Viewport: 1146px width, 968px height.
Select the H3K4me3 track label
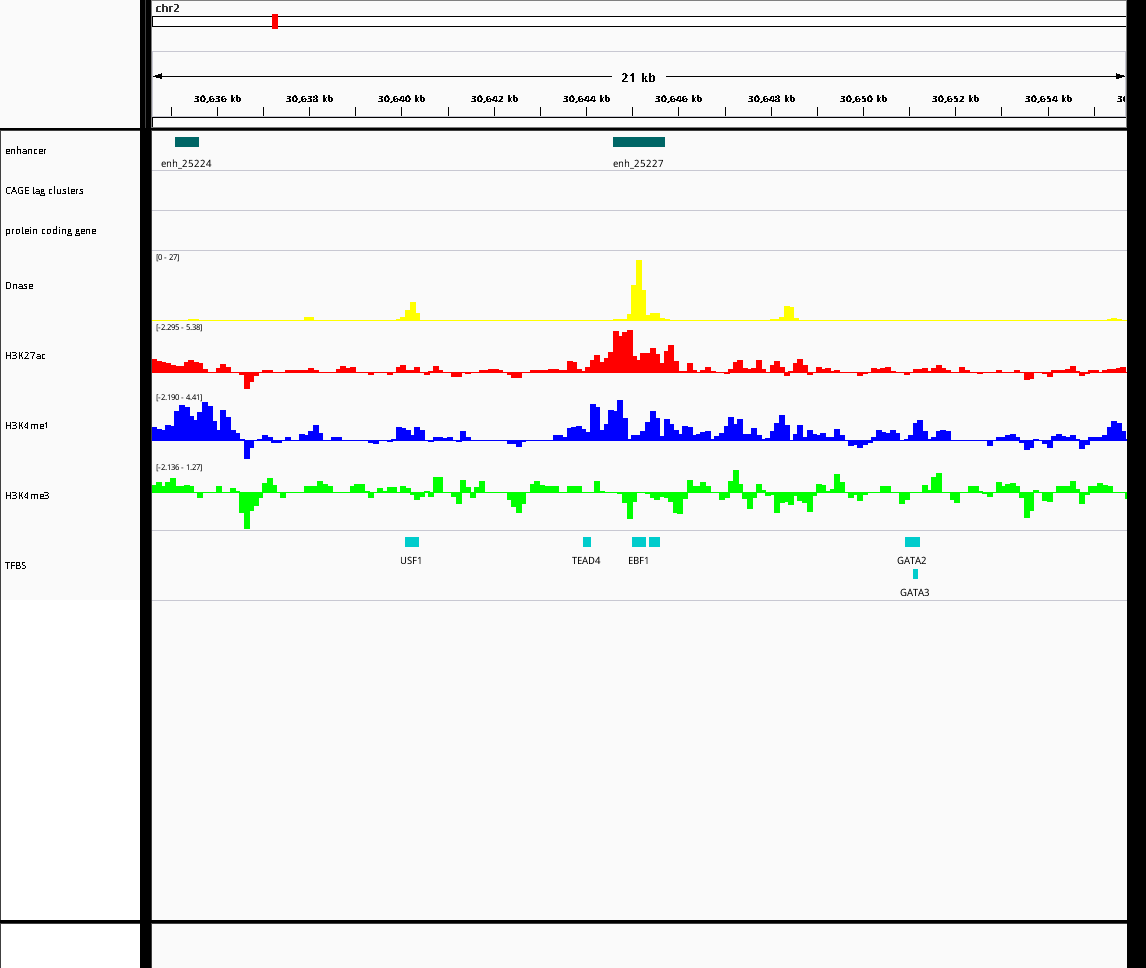27,496
